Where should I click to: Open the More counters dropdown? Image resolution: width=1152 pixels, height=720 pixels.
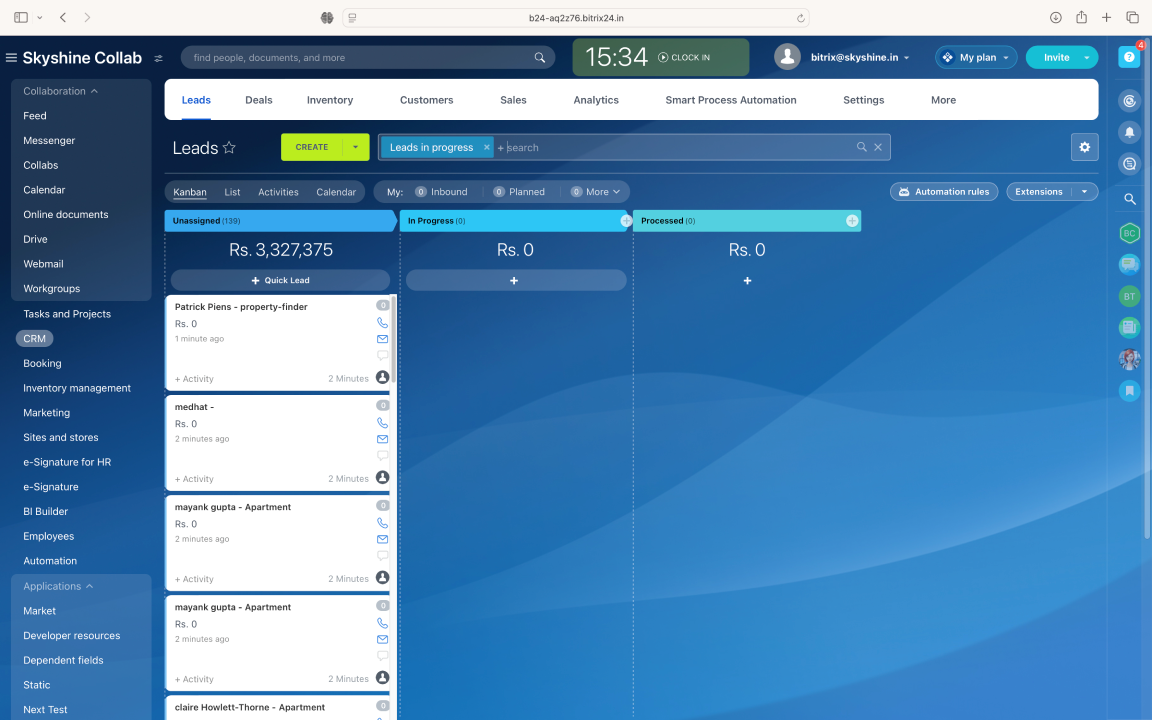point(597,192)
